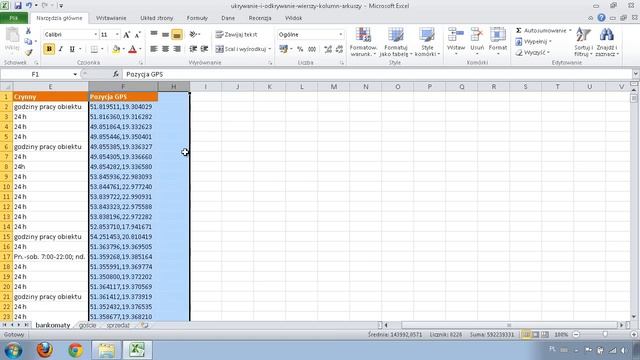Toggle underline formatting

pyautogui.click(x=72, y=49)
